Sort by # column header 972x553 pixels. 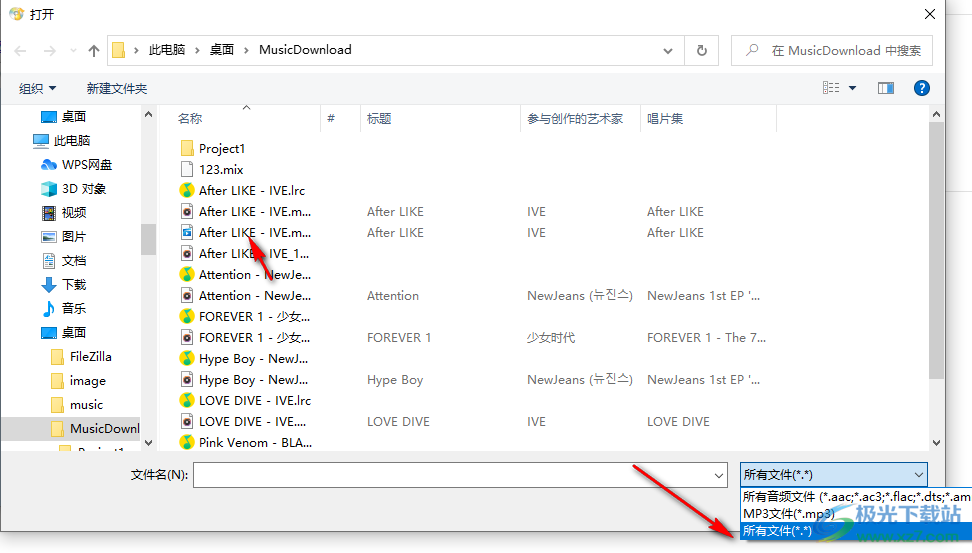point(331,118)
